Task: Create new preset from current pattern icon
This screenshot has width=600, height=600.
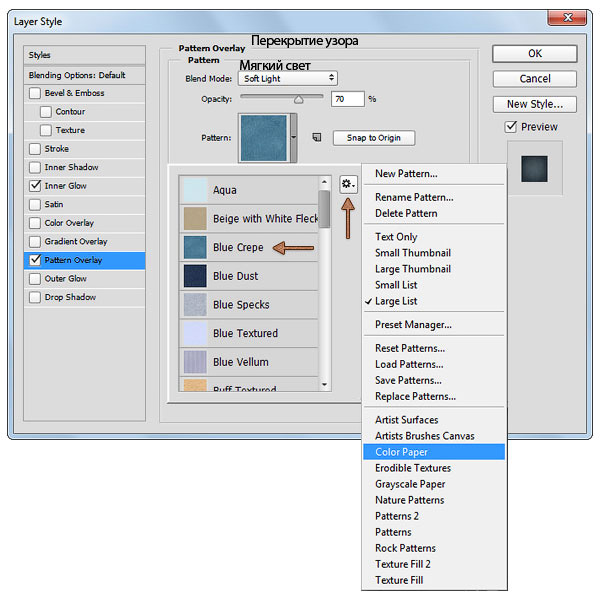Action: tap(316, 137)
